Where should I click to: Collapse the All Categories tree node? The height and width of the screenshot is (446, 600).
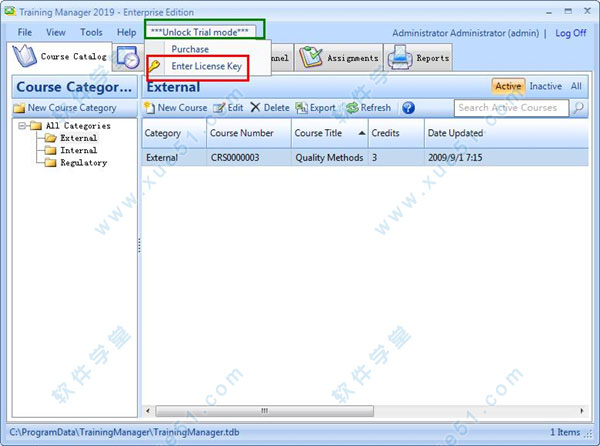(x=22, y=125)
